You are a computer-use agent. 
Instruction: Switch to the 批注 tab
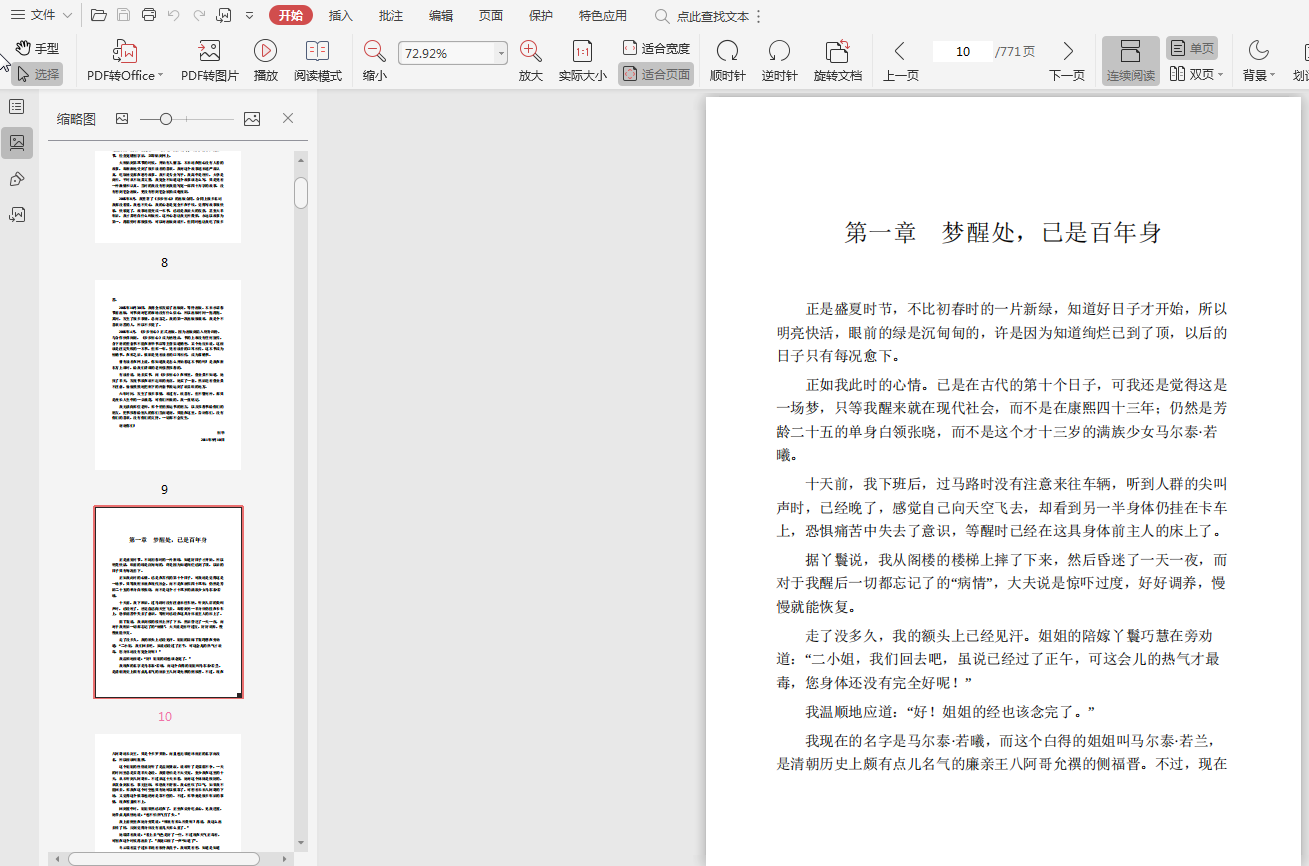[x=391, y=15]
